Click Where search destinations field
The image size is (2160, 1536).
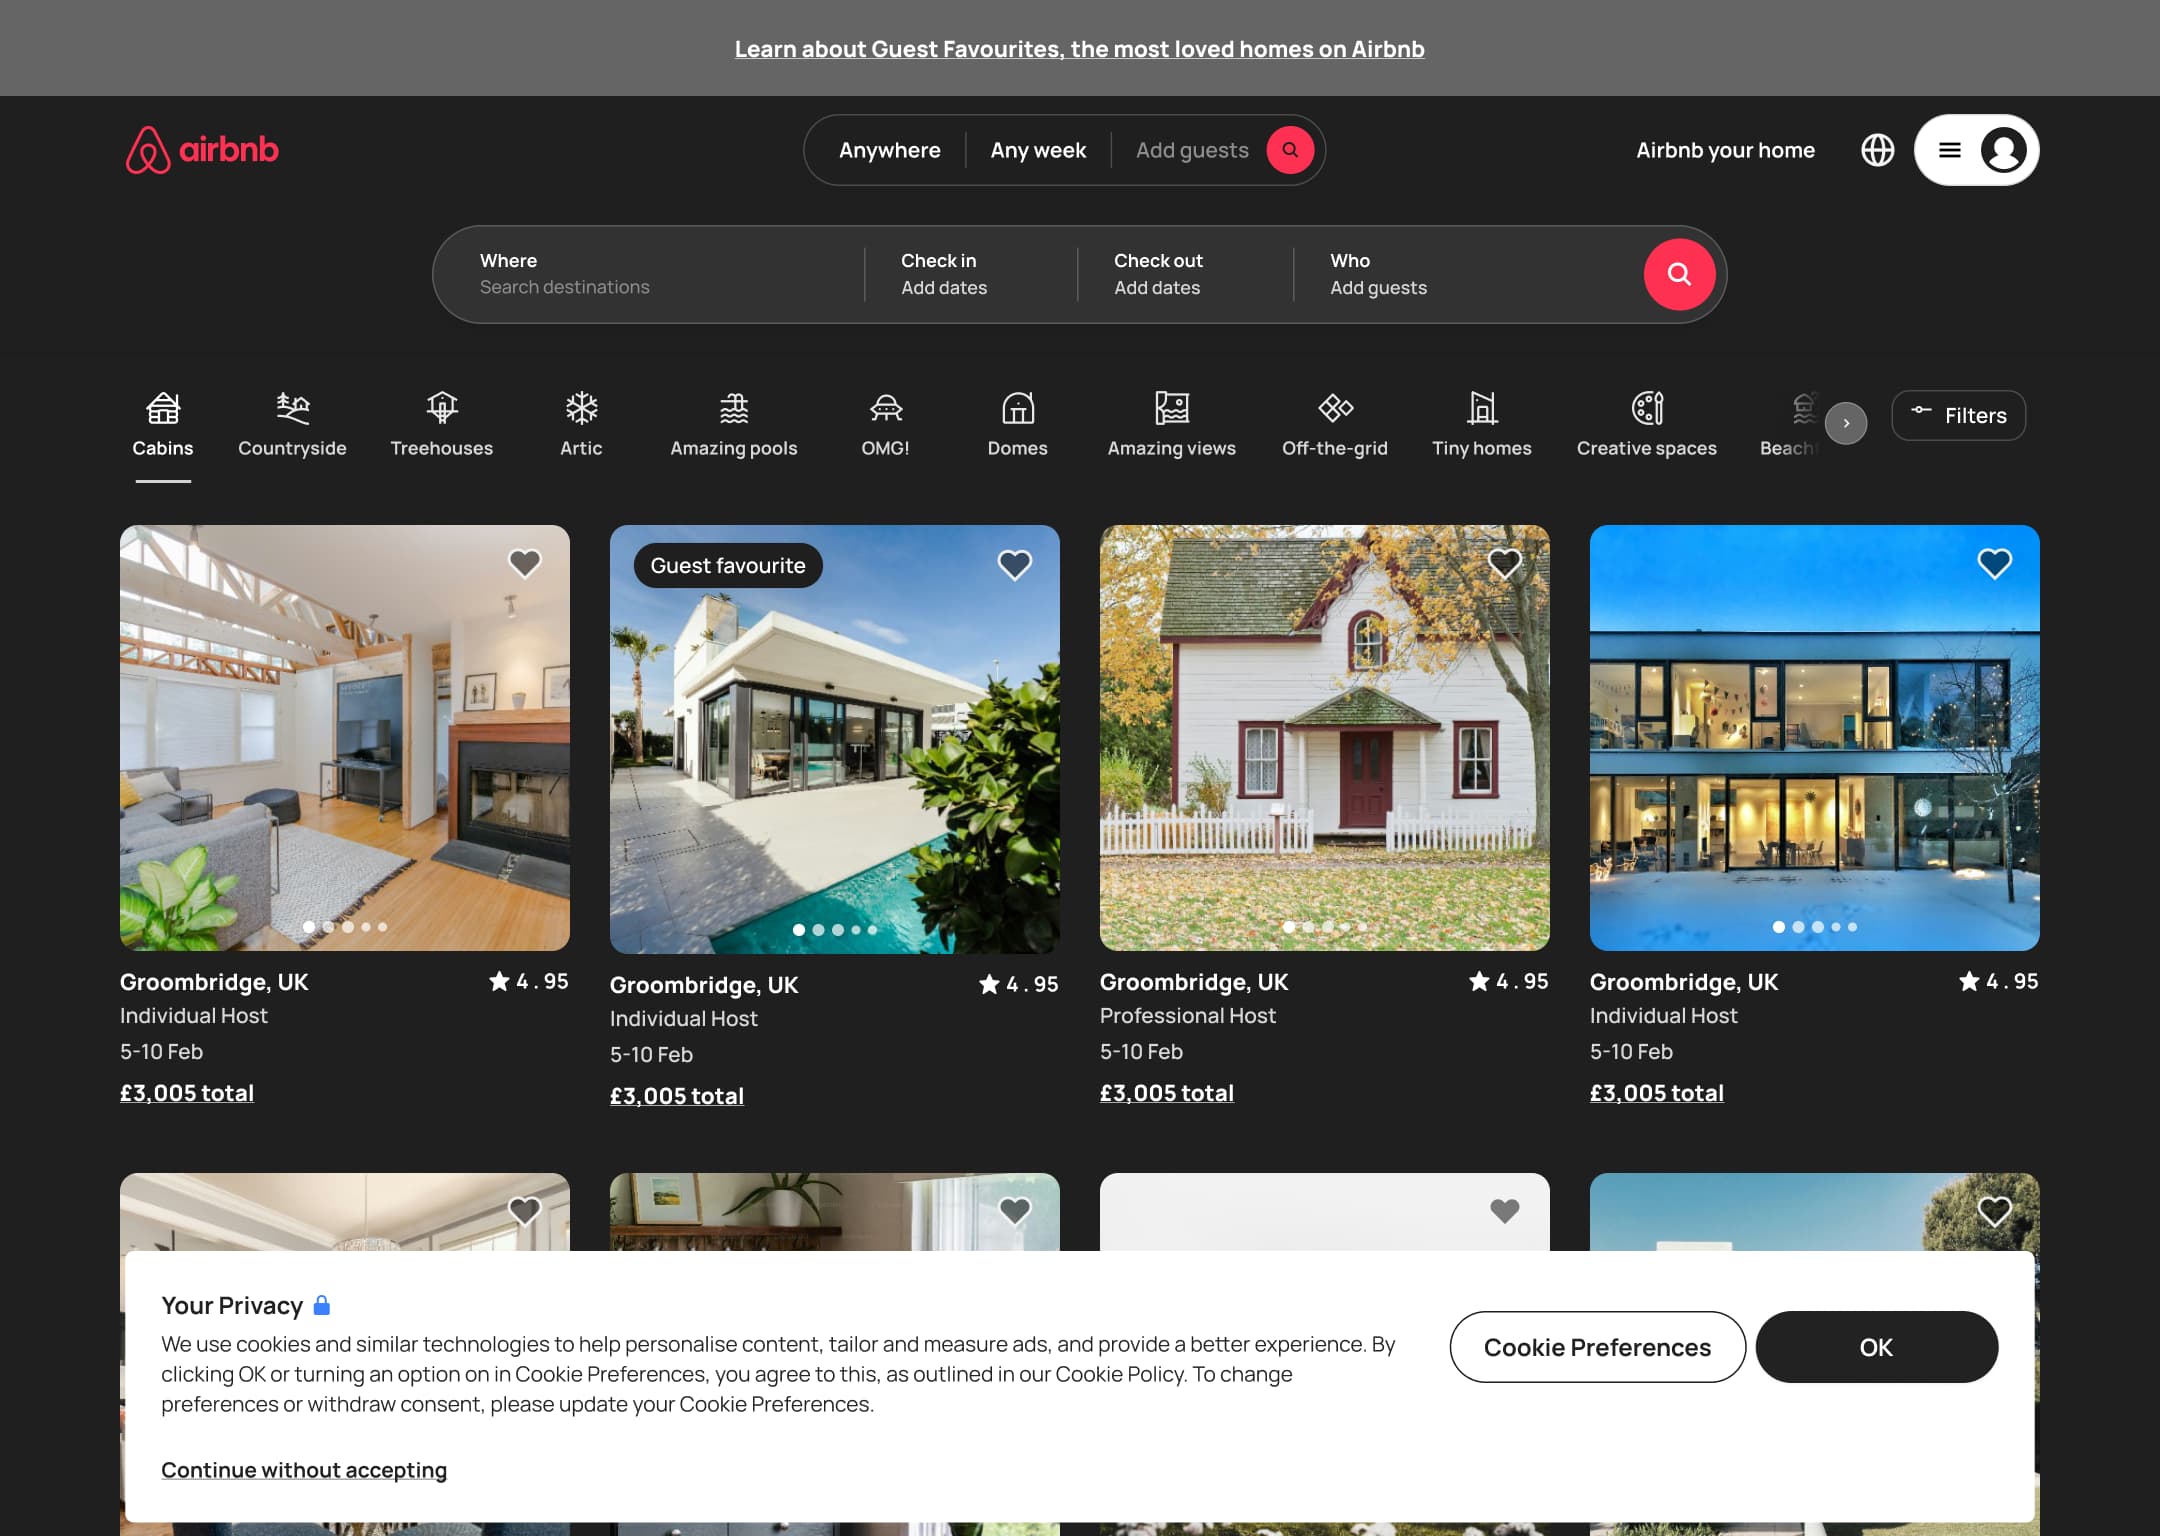click(650, 274)
